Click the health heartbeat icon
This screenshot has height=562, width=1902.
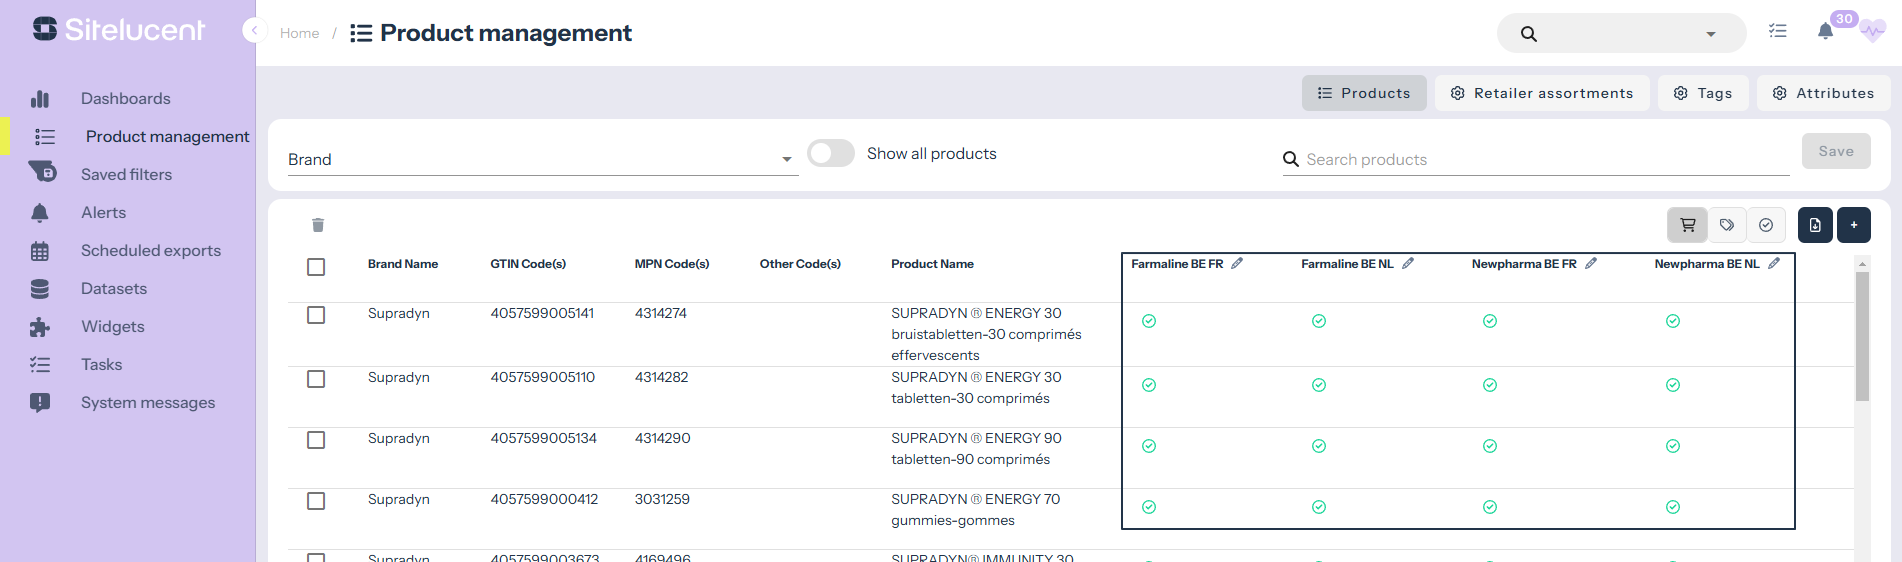point(1873,32)
